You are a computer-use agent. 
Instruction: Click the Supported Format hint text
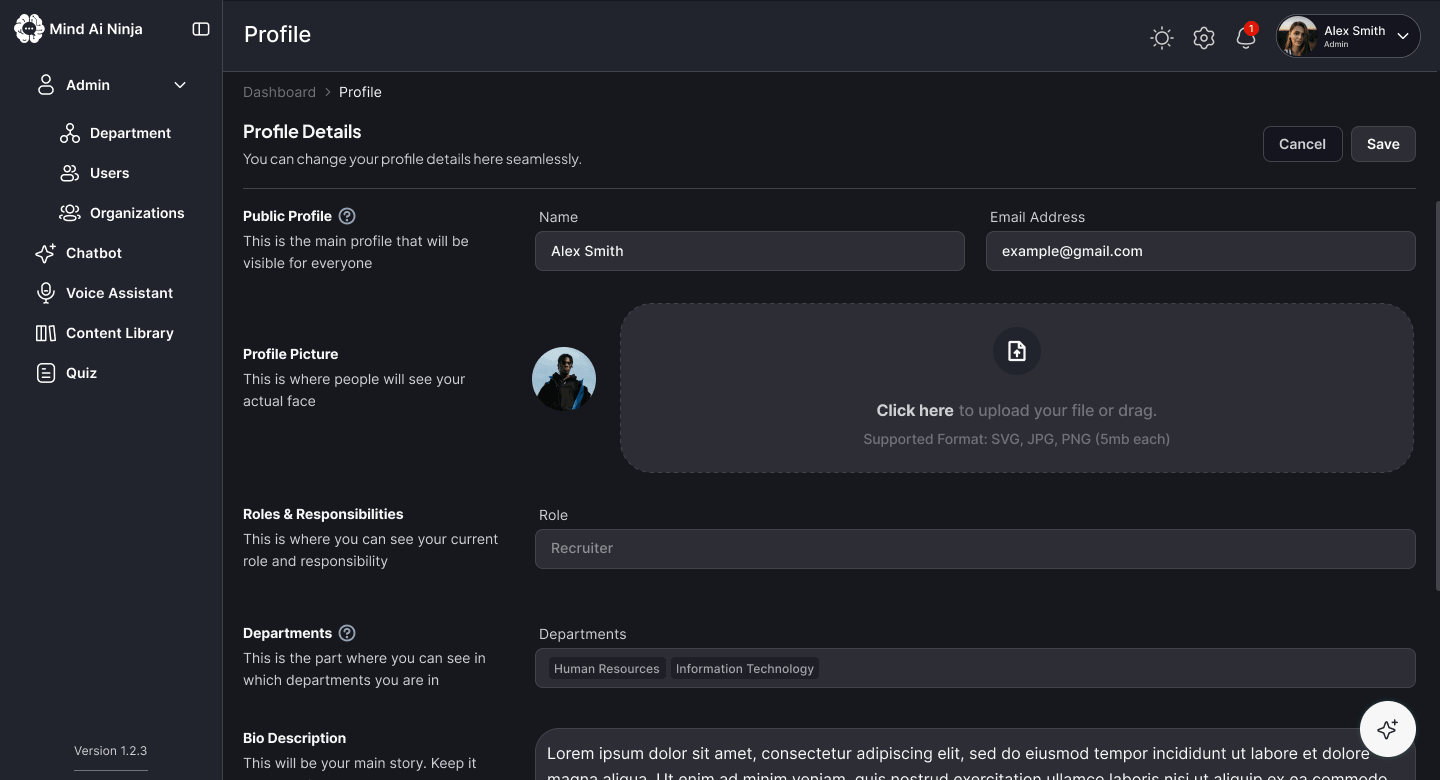(1016, 439)
